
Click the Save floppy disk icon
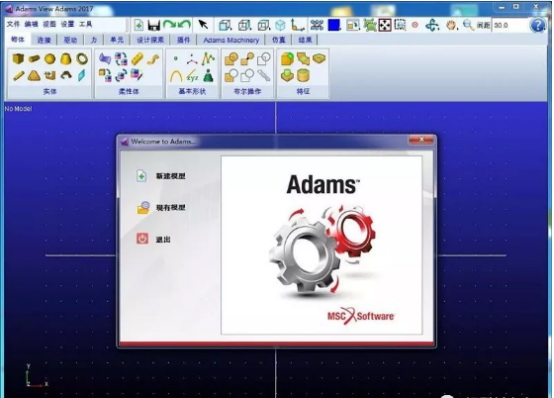point(154,25)
